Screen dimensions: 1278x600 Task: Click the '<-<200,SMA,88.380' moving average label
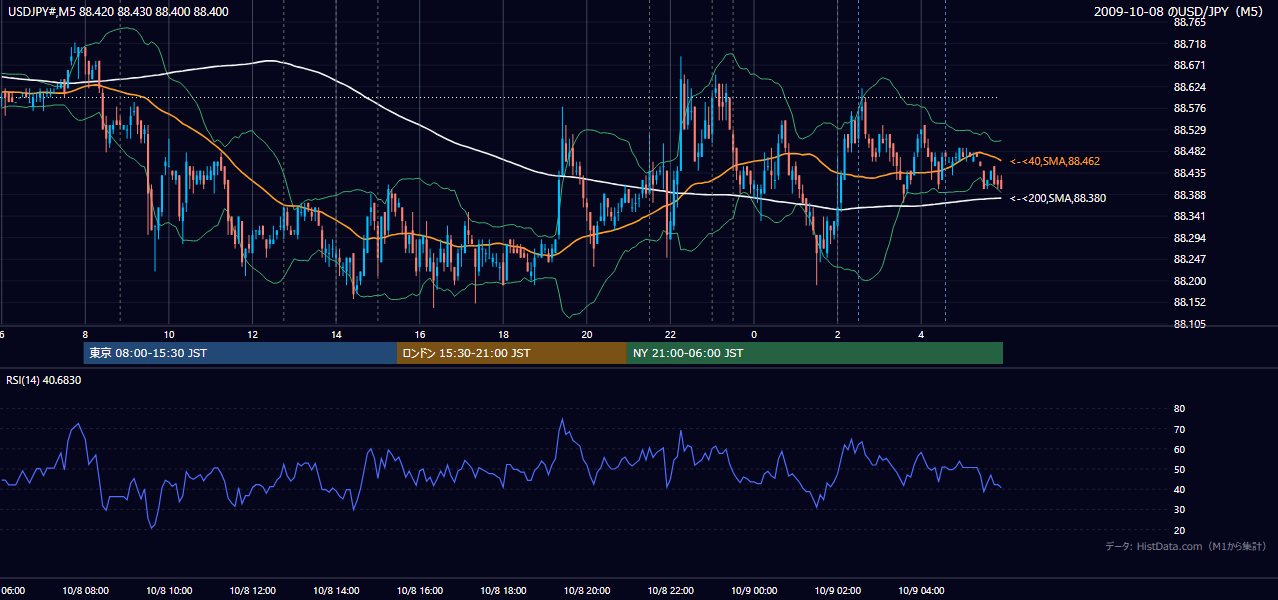pyautogui.click(x=1058, y=198)
